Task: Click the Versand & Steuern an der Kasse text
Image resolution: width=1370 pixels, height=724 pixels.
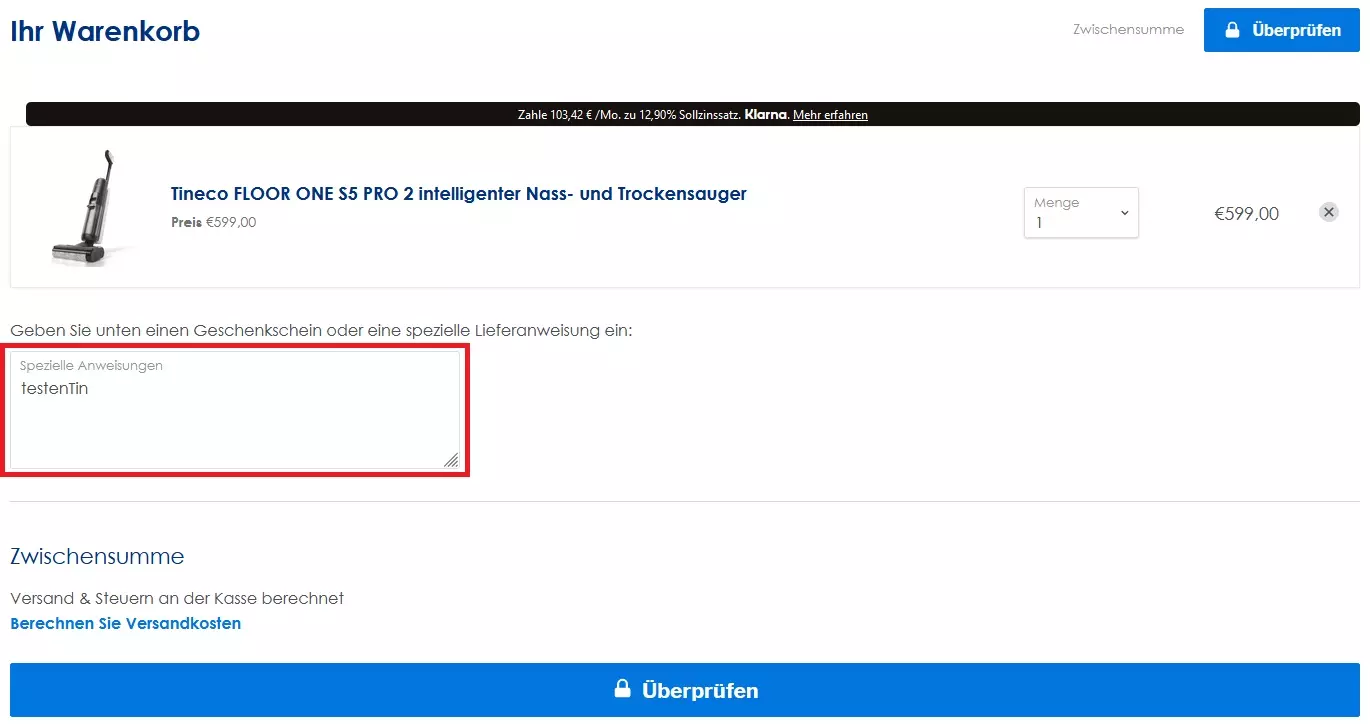Action: point(177,598)
